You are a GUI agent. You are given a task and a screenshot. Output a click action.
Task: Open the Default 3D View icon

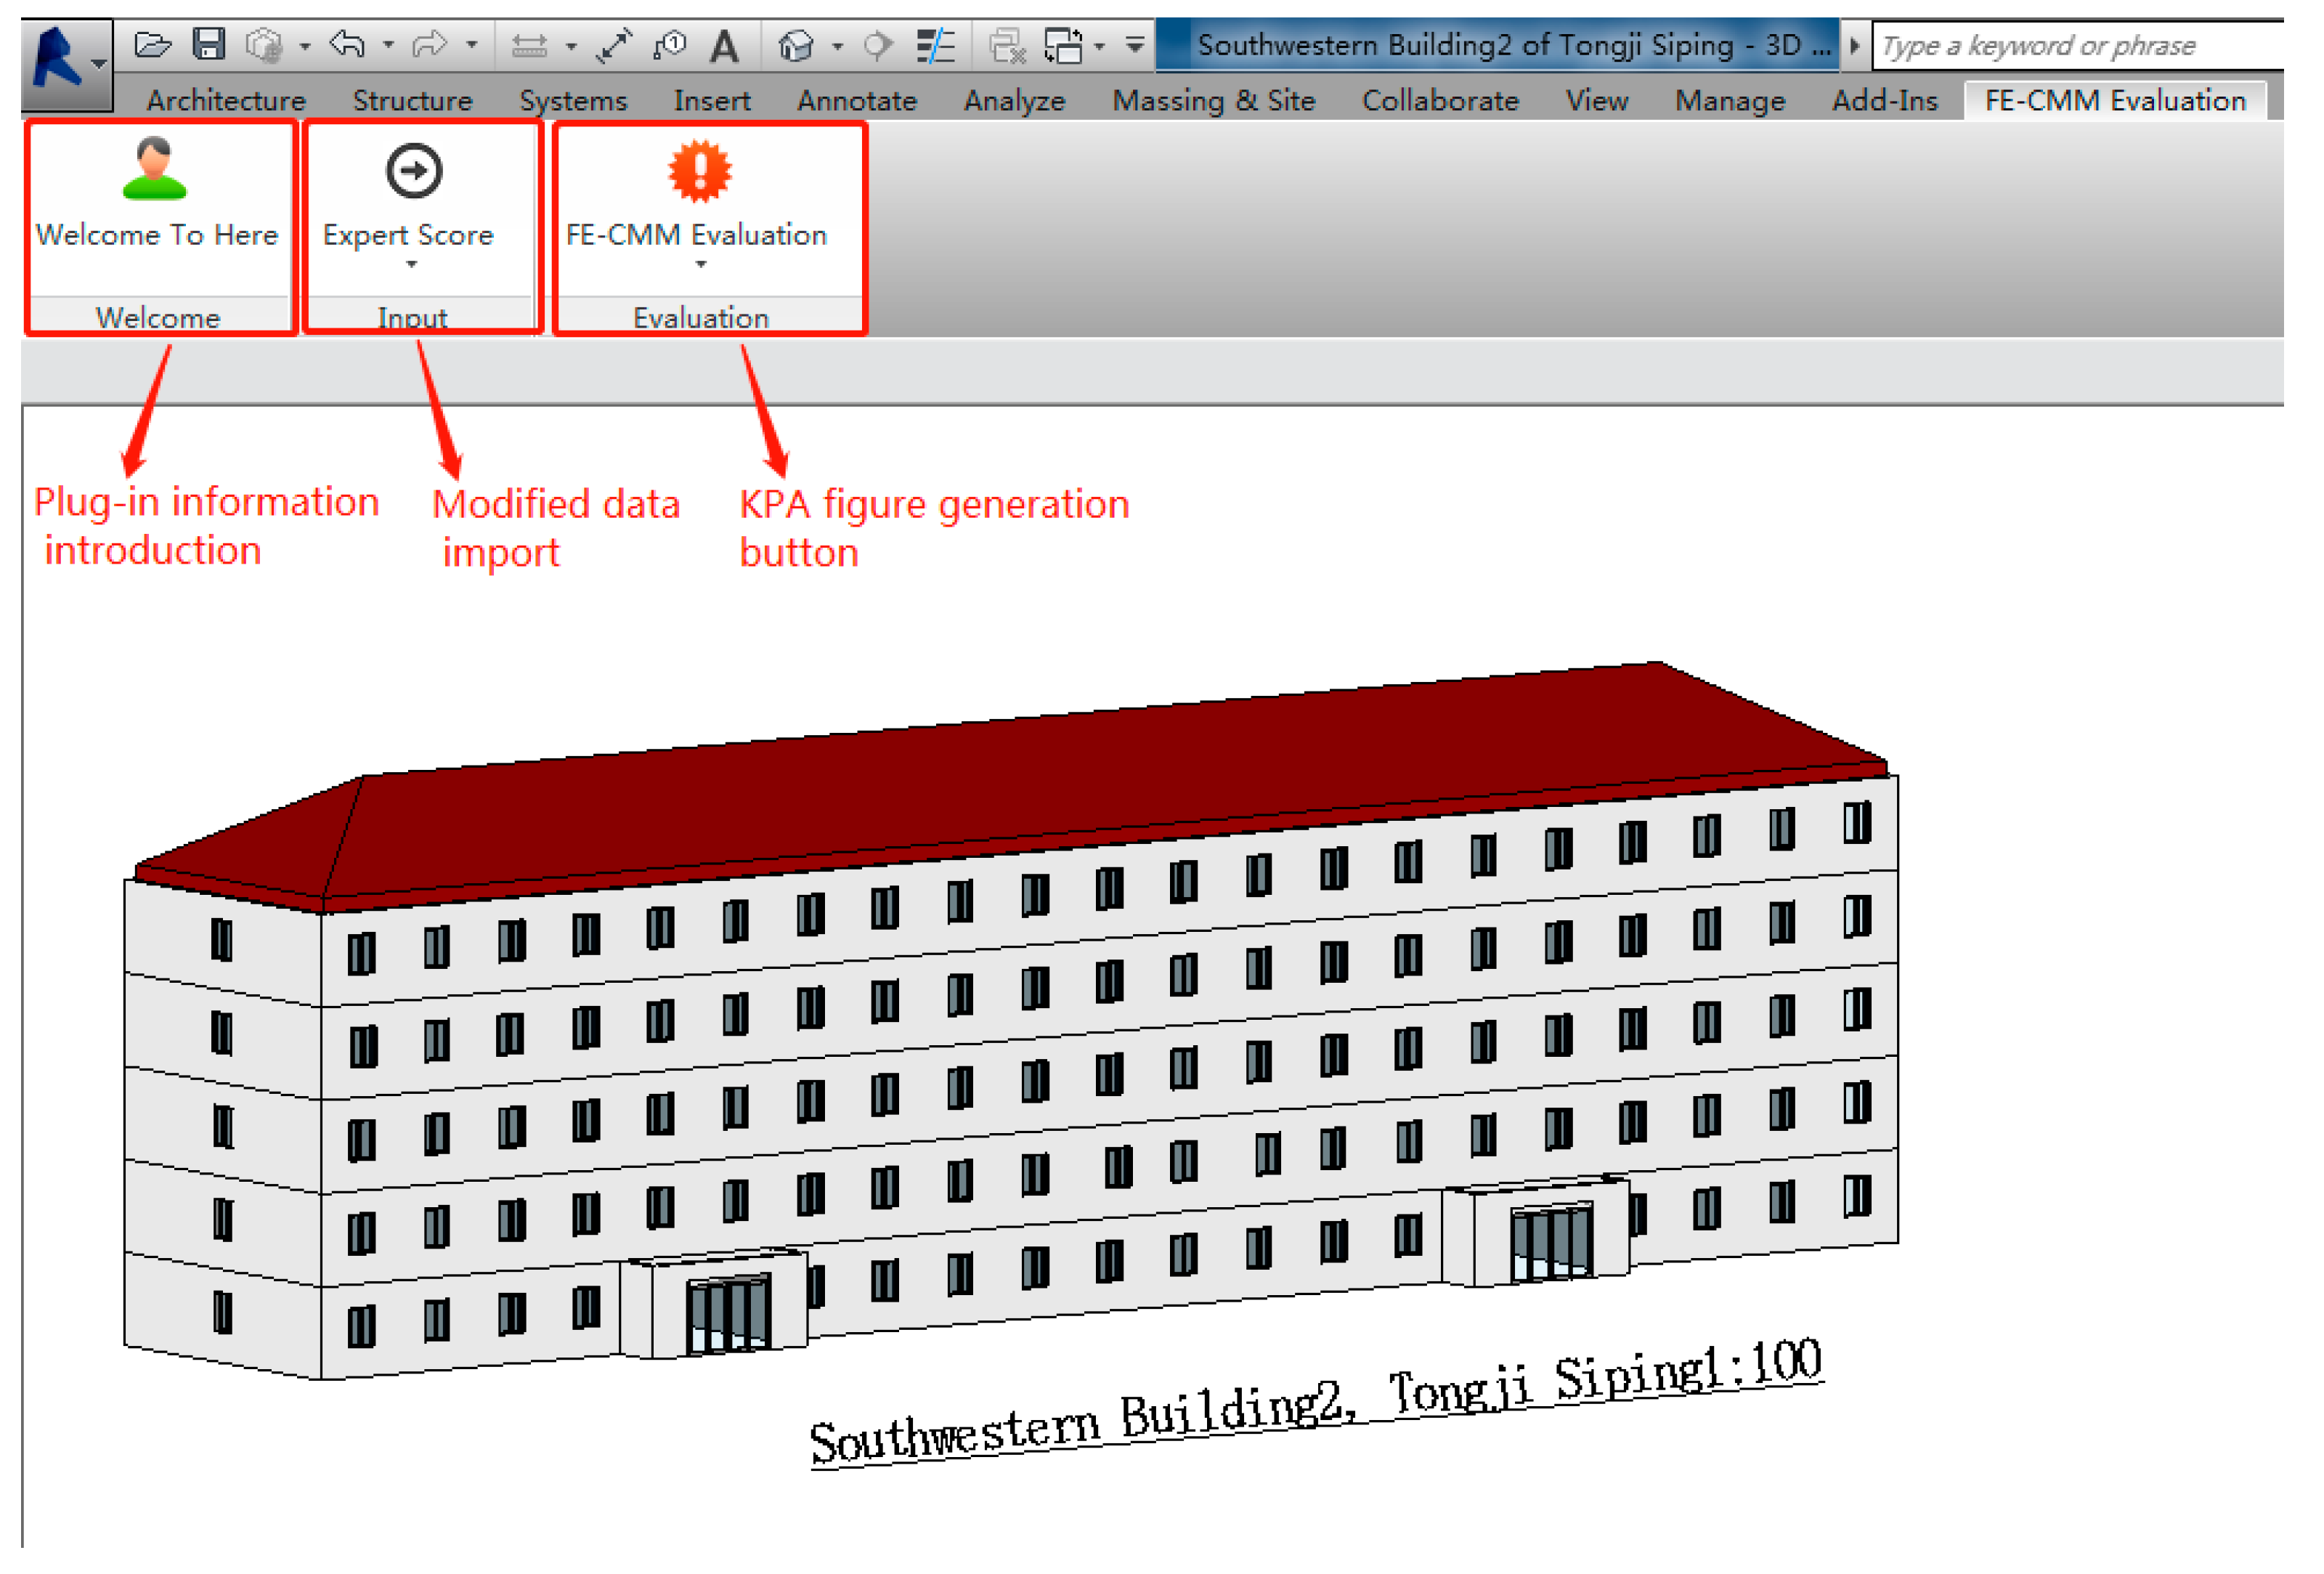796,46
